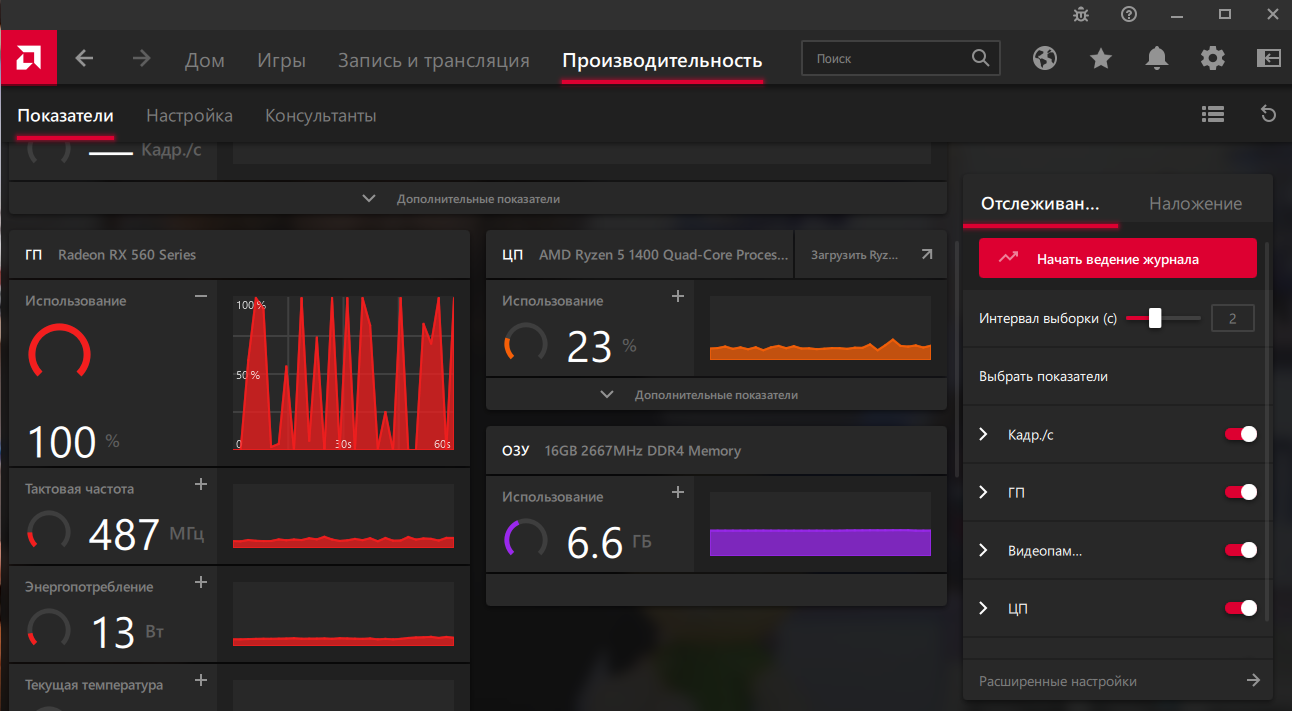1292x711 pixels.
Task: Expand Кадр./с metrics chevron
Action: tap(983, 434)
